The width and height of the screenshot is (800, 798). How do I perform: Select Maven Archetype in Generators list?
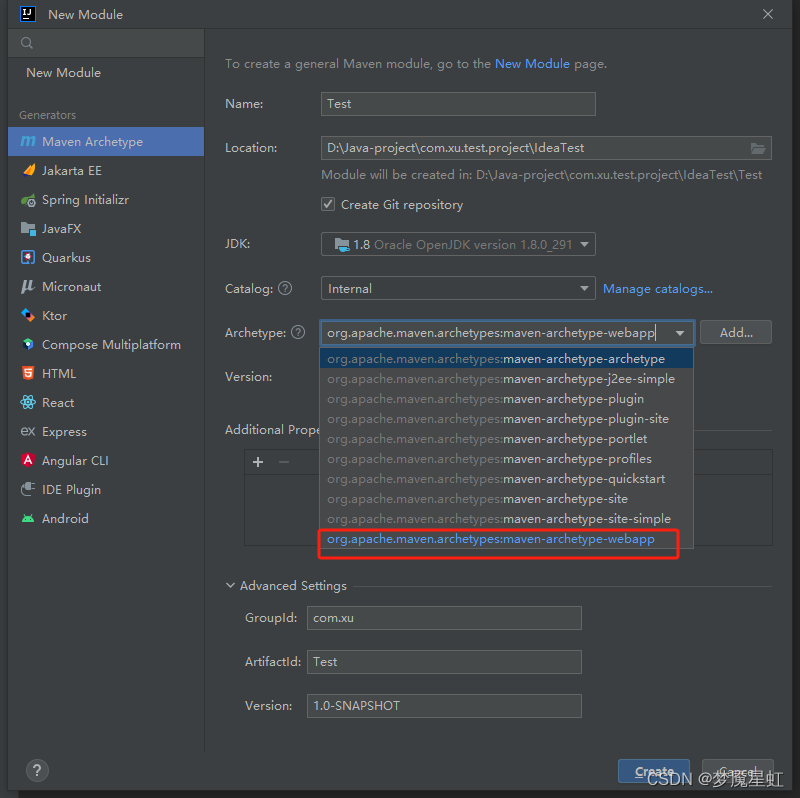click(x=106, y=141)
